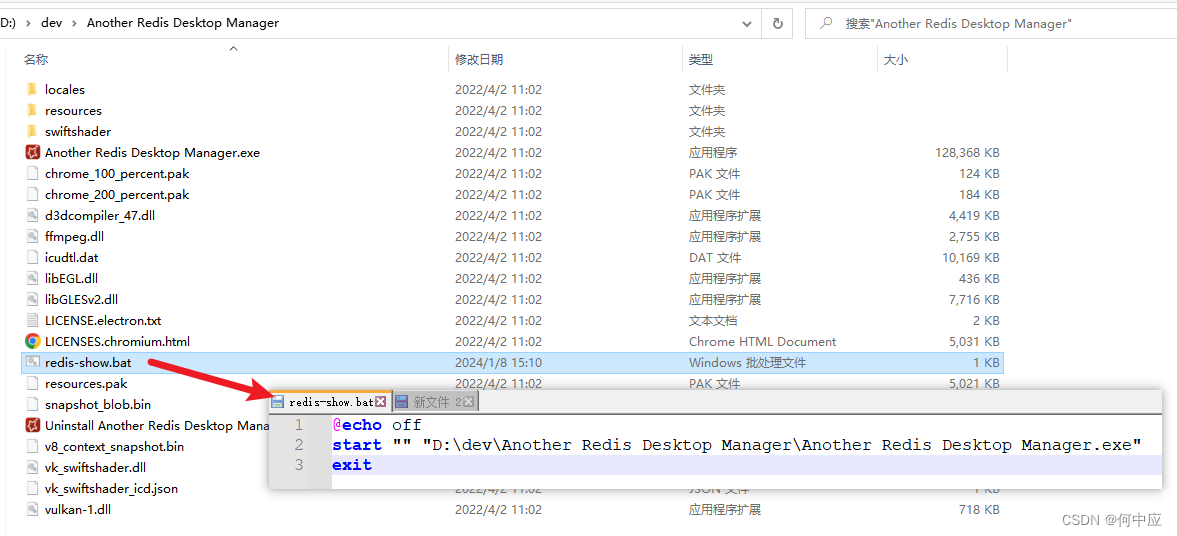Switch to redis-show.bat editor tab
The image size is (1177, 536).
click(330, 402)
